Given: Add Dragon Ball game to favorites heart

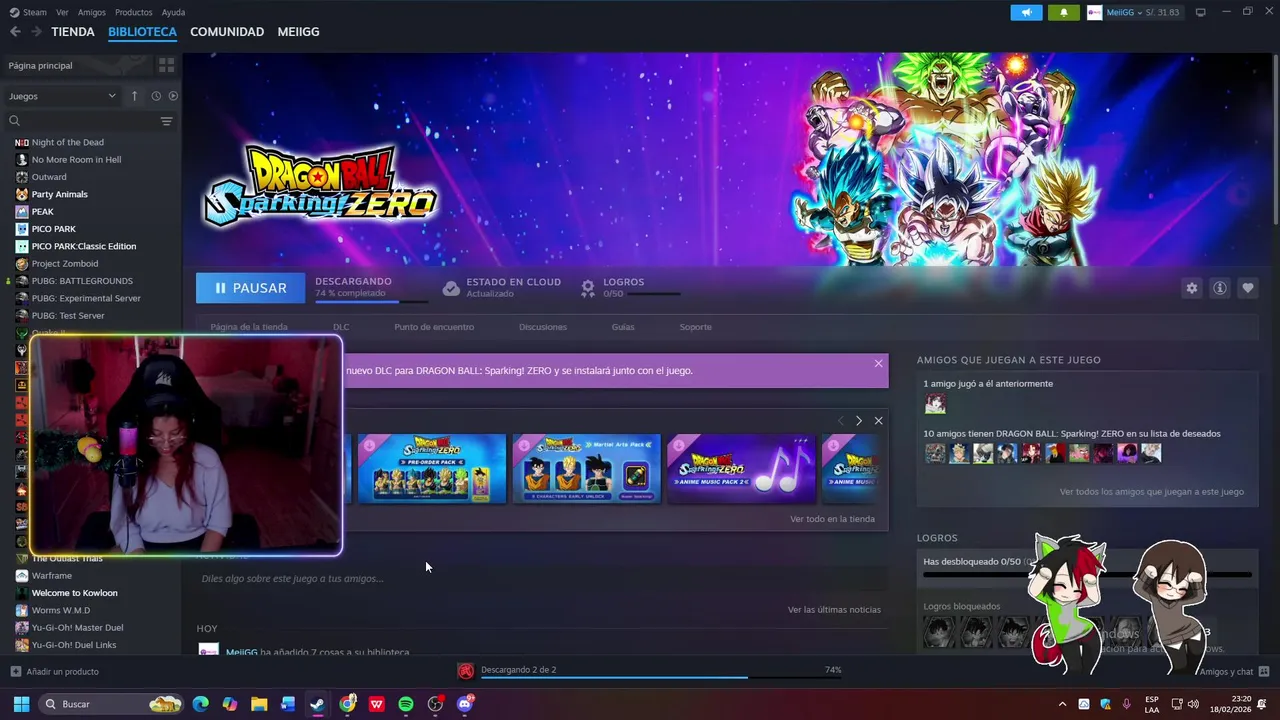Looking at the screenshot, I should 1247,288.
